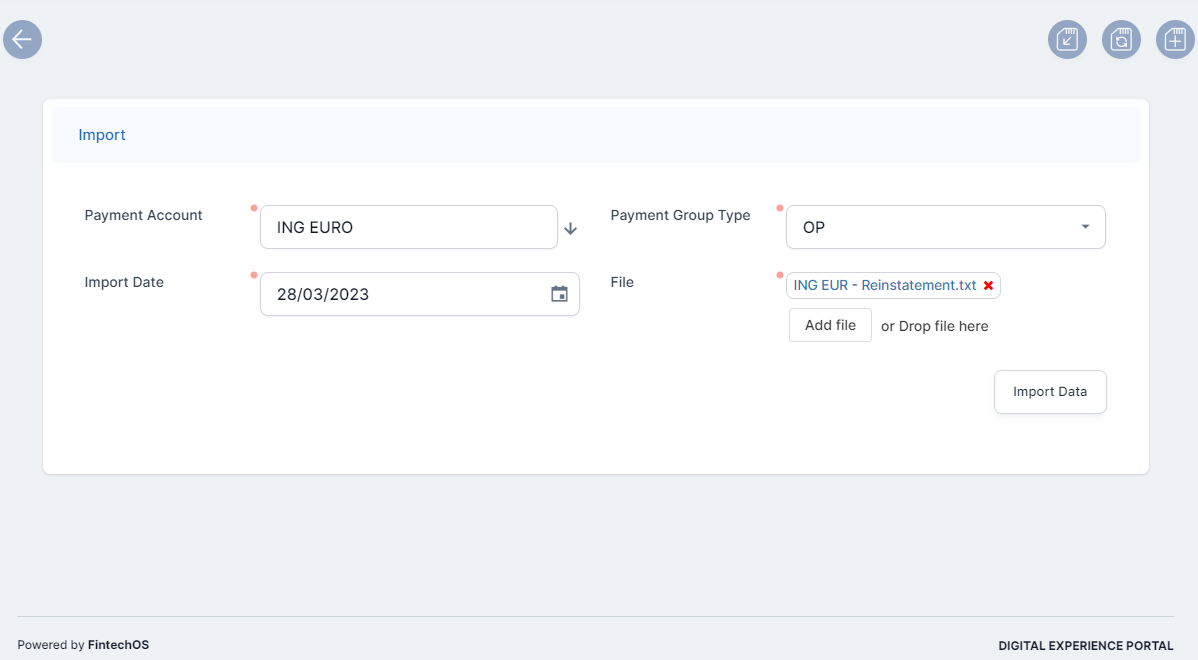
Task: Click the save and new icon
Action: pos(1175,40)
